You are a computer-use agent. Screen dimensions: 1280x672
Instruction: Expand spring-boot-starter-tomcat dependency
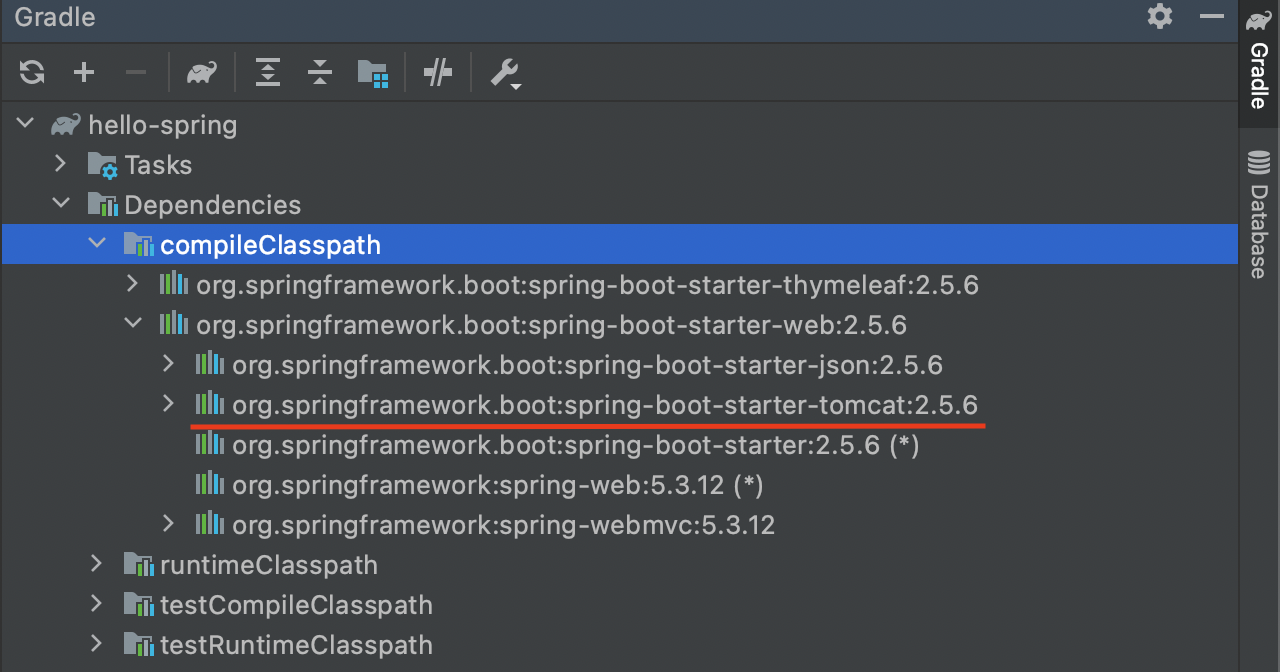tap(169, 404)
